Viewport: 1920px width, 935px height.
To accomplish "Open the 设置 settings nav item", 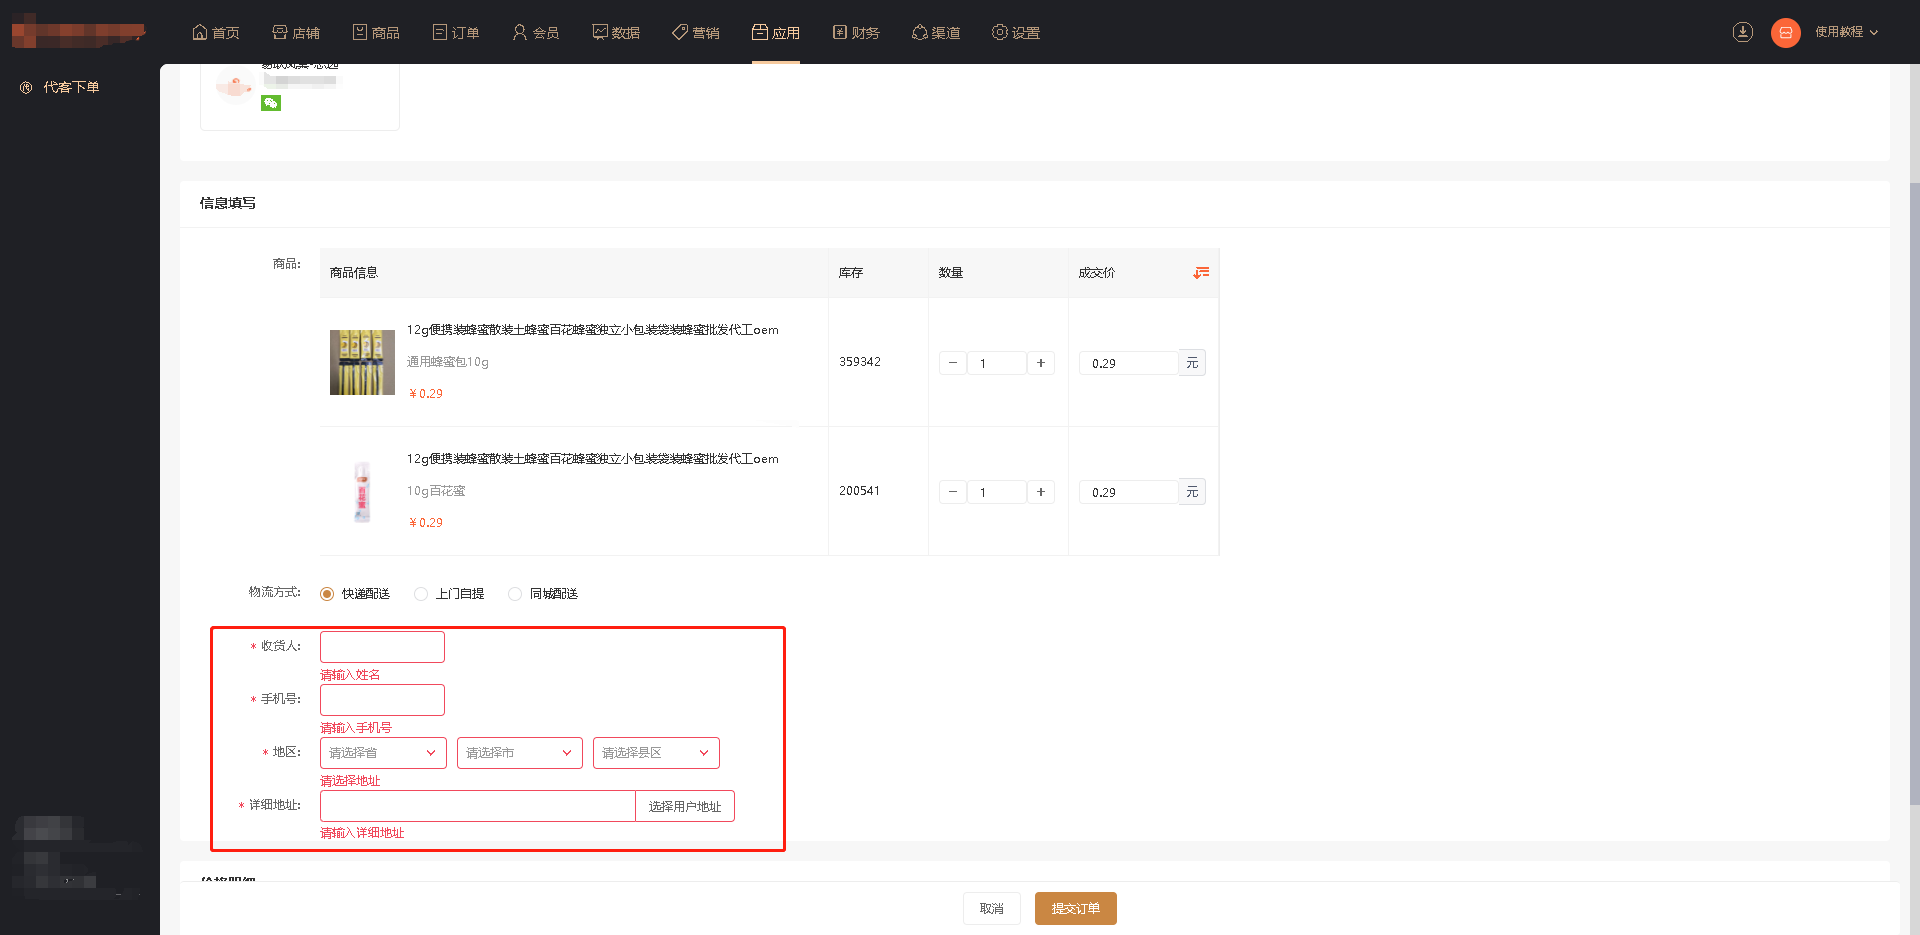I will 1016,33.
